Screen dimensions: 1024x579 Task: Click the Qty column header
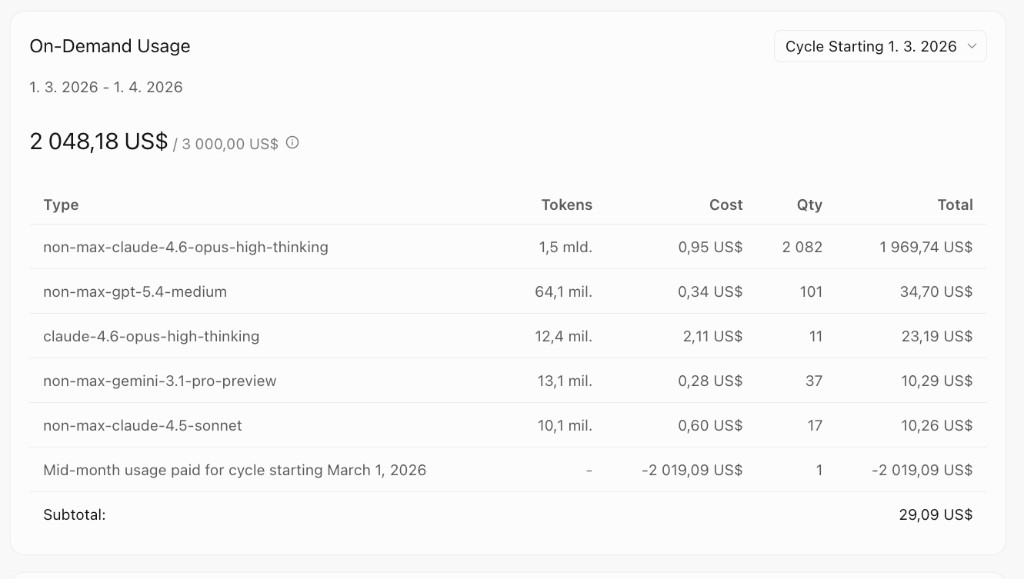[809, 204]
